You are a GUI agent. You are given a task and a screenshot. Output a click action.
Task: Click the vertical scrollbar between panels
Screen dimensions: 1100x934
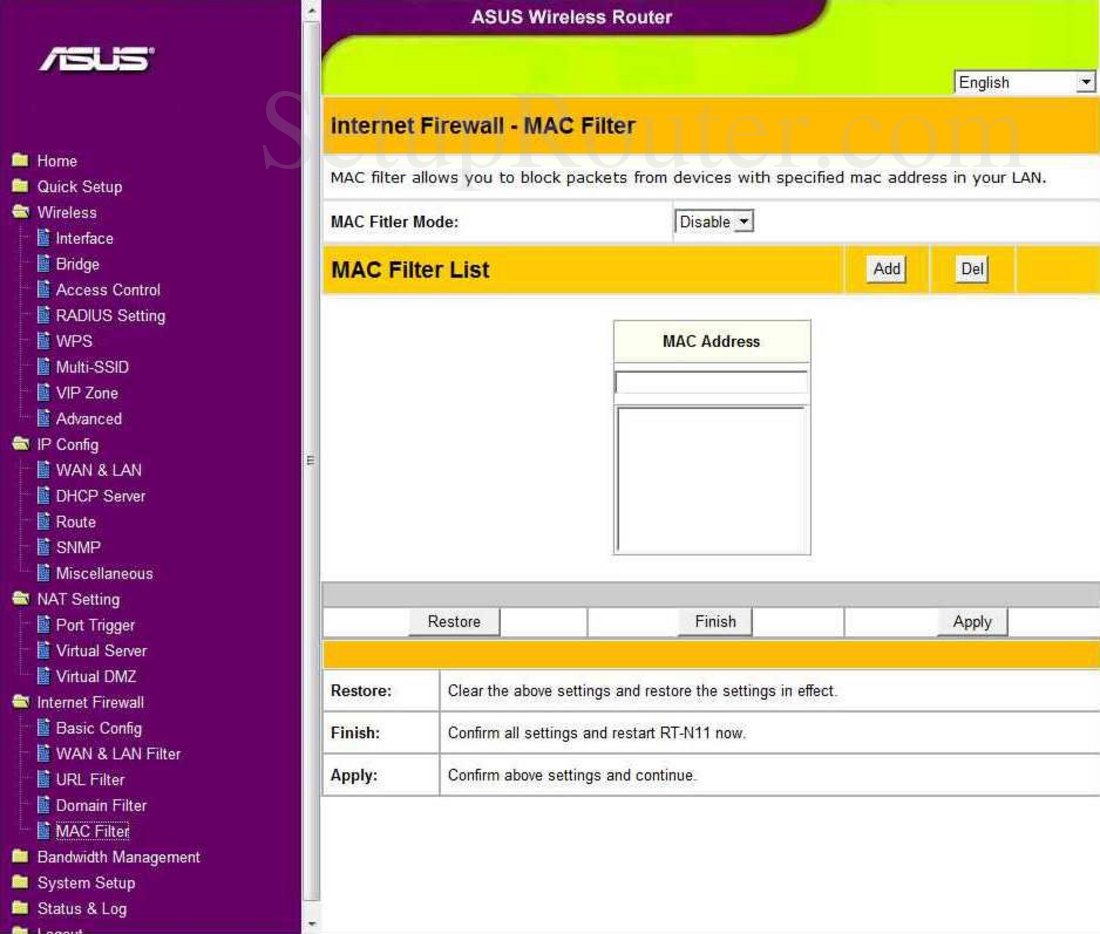pyautogui.click(x=309, y=460)
